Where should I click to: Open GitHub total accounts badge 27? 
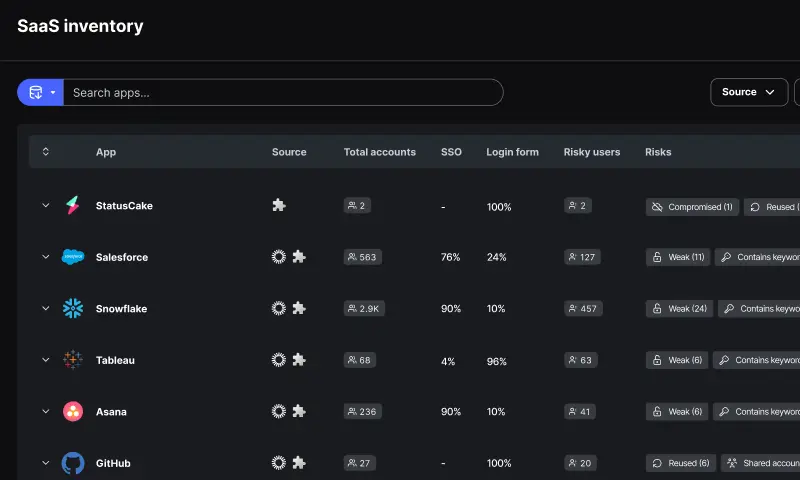click(360, 463)
